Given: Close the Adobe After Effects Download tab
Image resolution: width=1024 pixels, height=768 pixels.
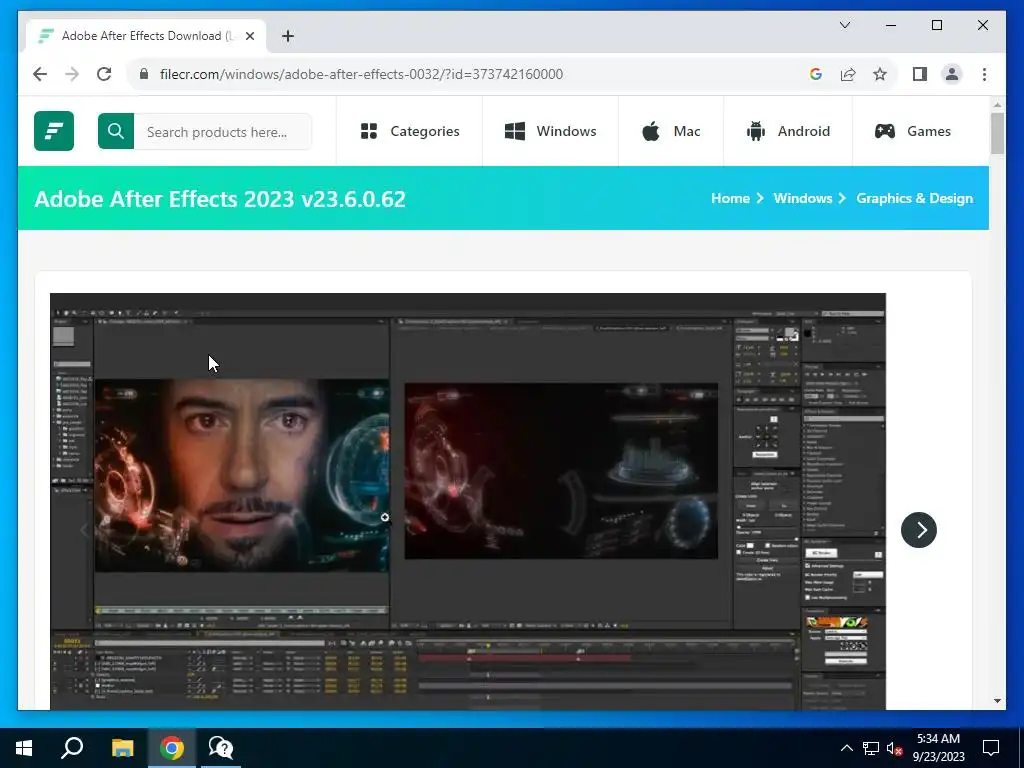Looking at the screenshot, I should pyautogui.click(x=249, y=36).
